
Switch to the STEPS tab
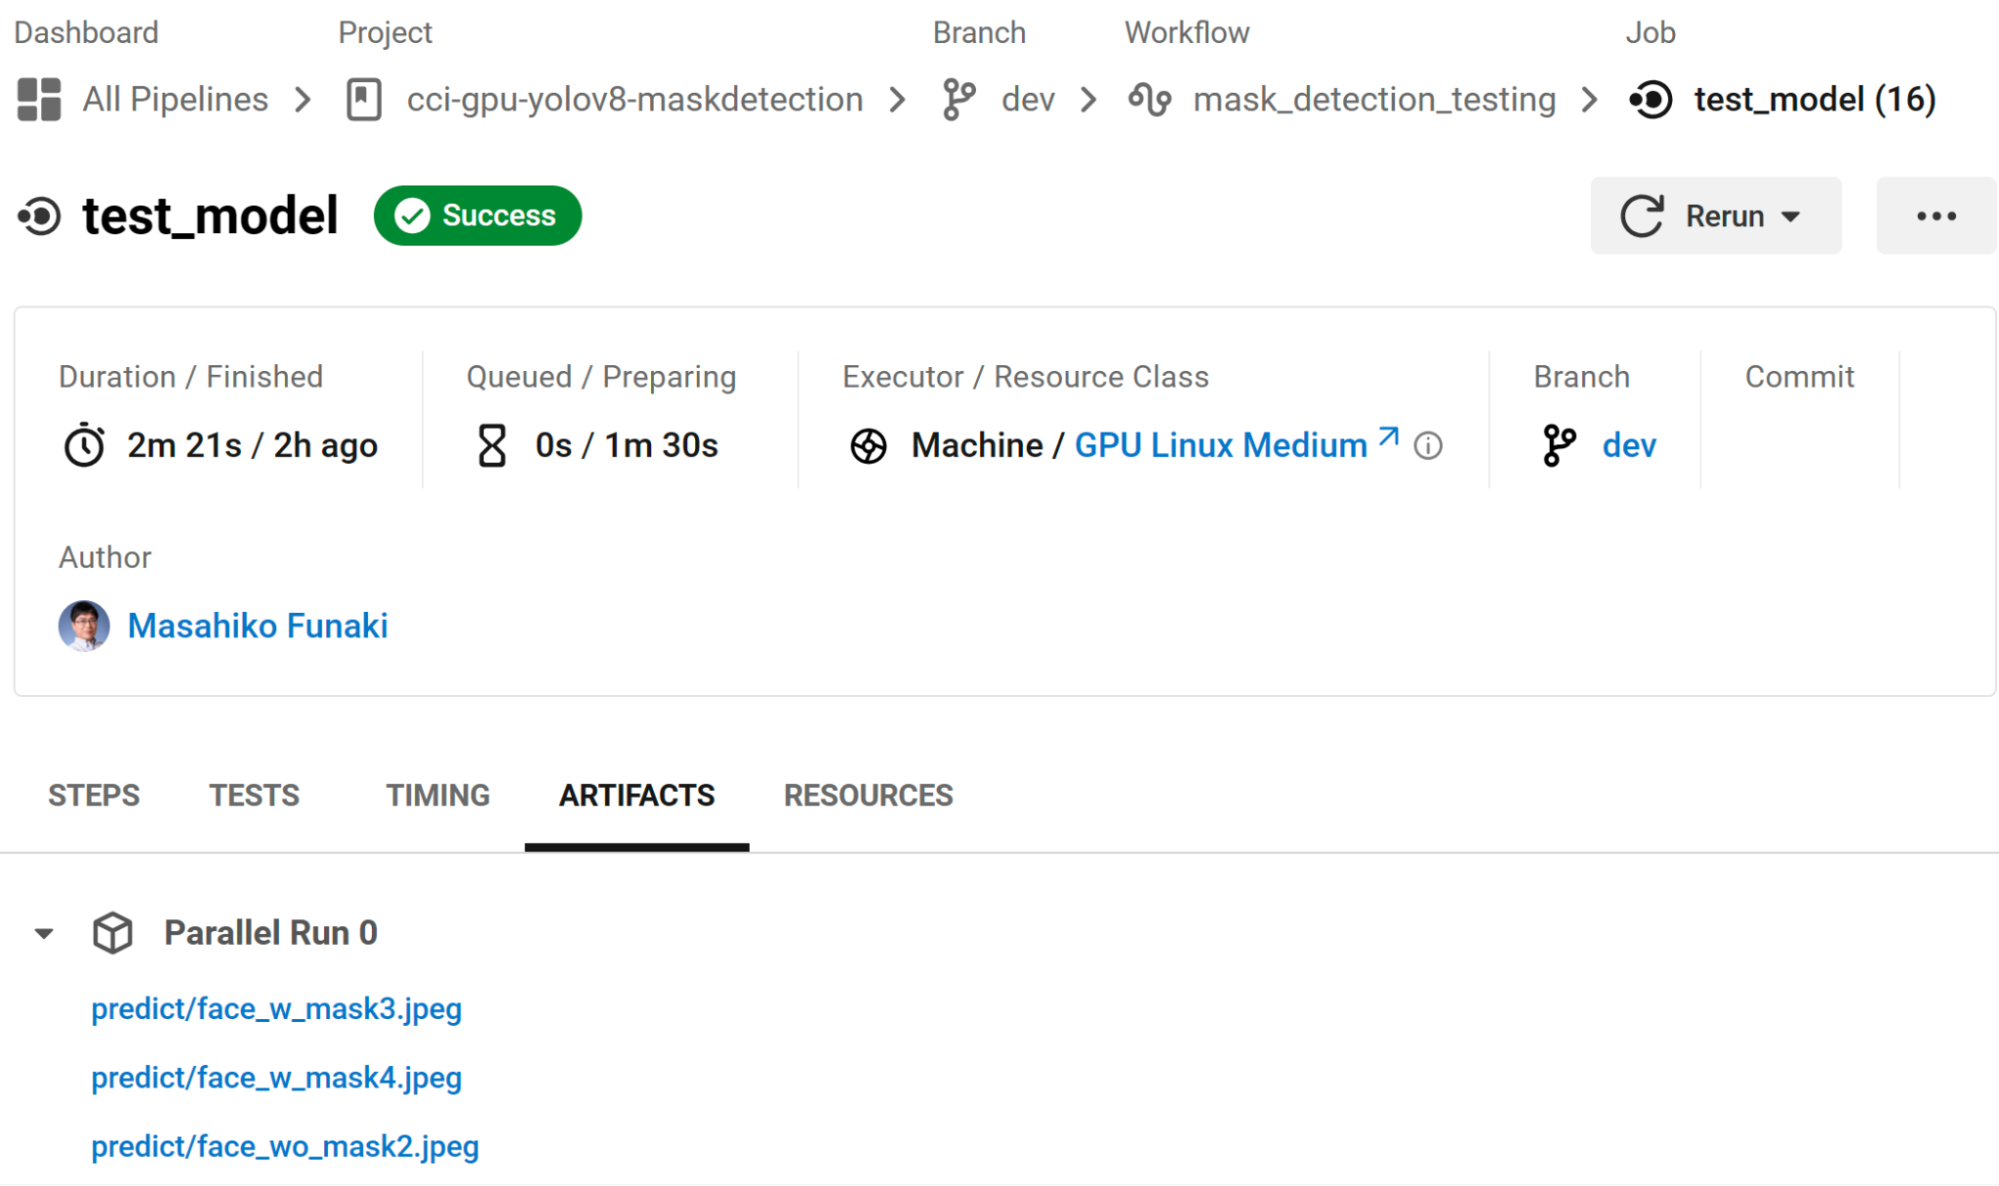pos(93,795)
